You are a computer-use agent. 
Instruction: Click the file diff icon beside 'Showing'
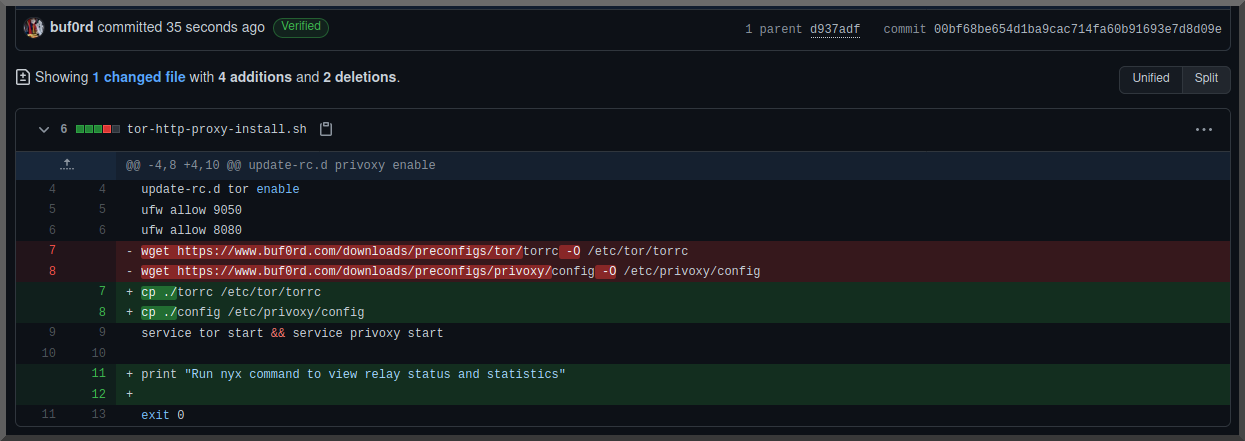coord(23,77)
